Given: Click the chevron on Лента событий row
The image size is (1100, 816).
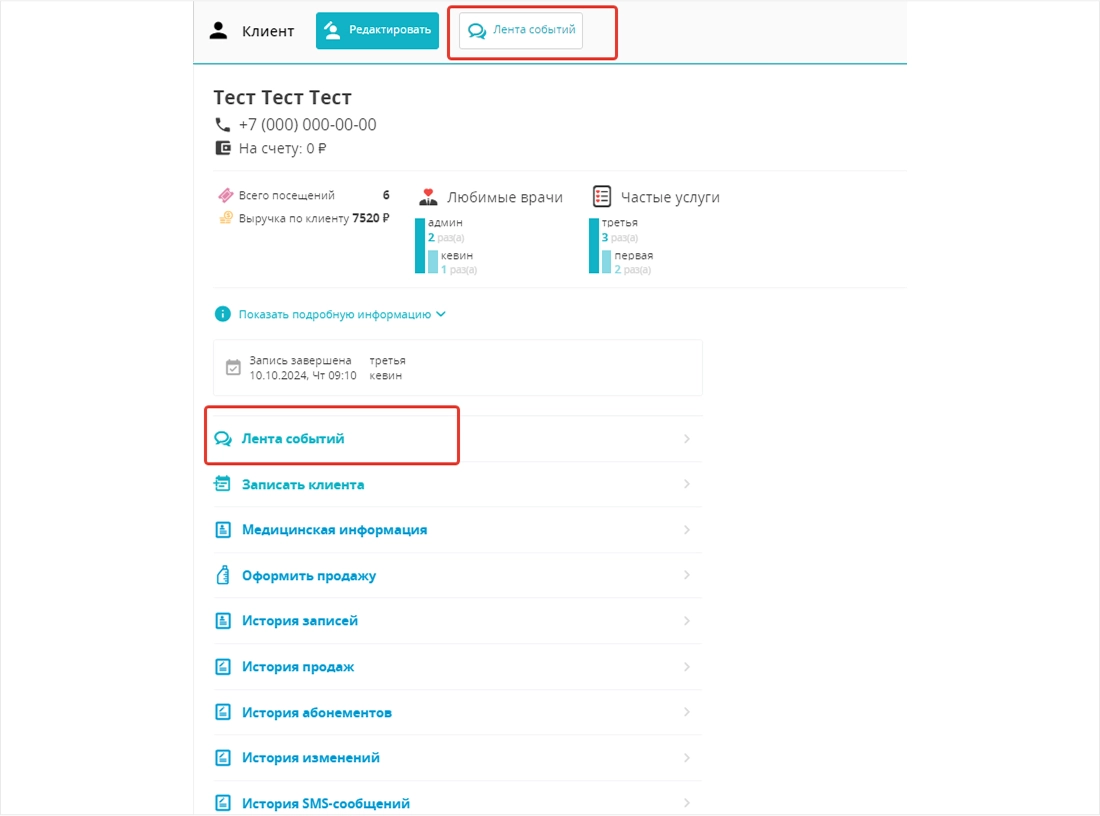Looking at the screenshot, I should tap(687, 439).
